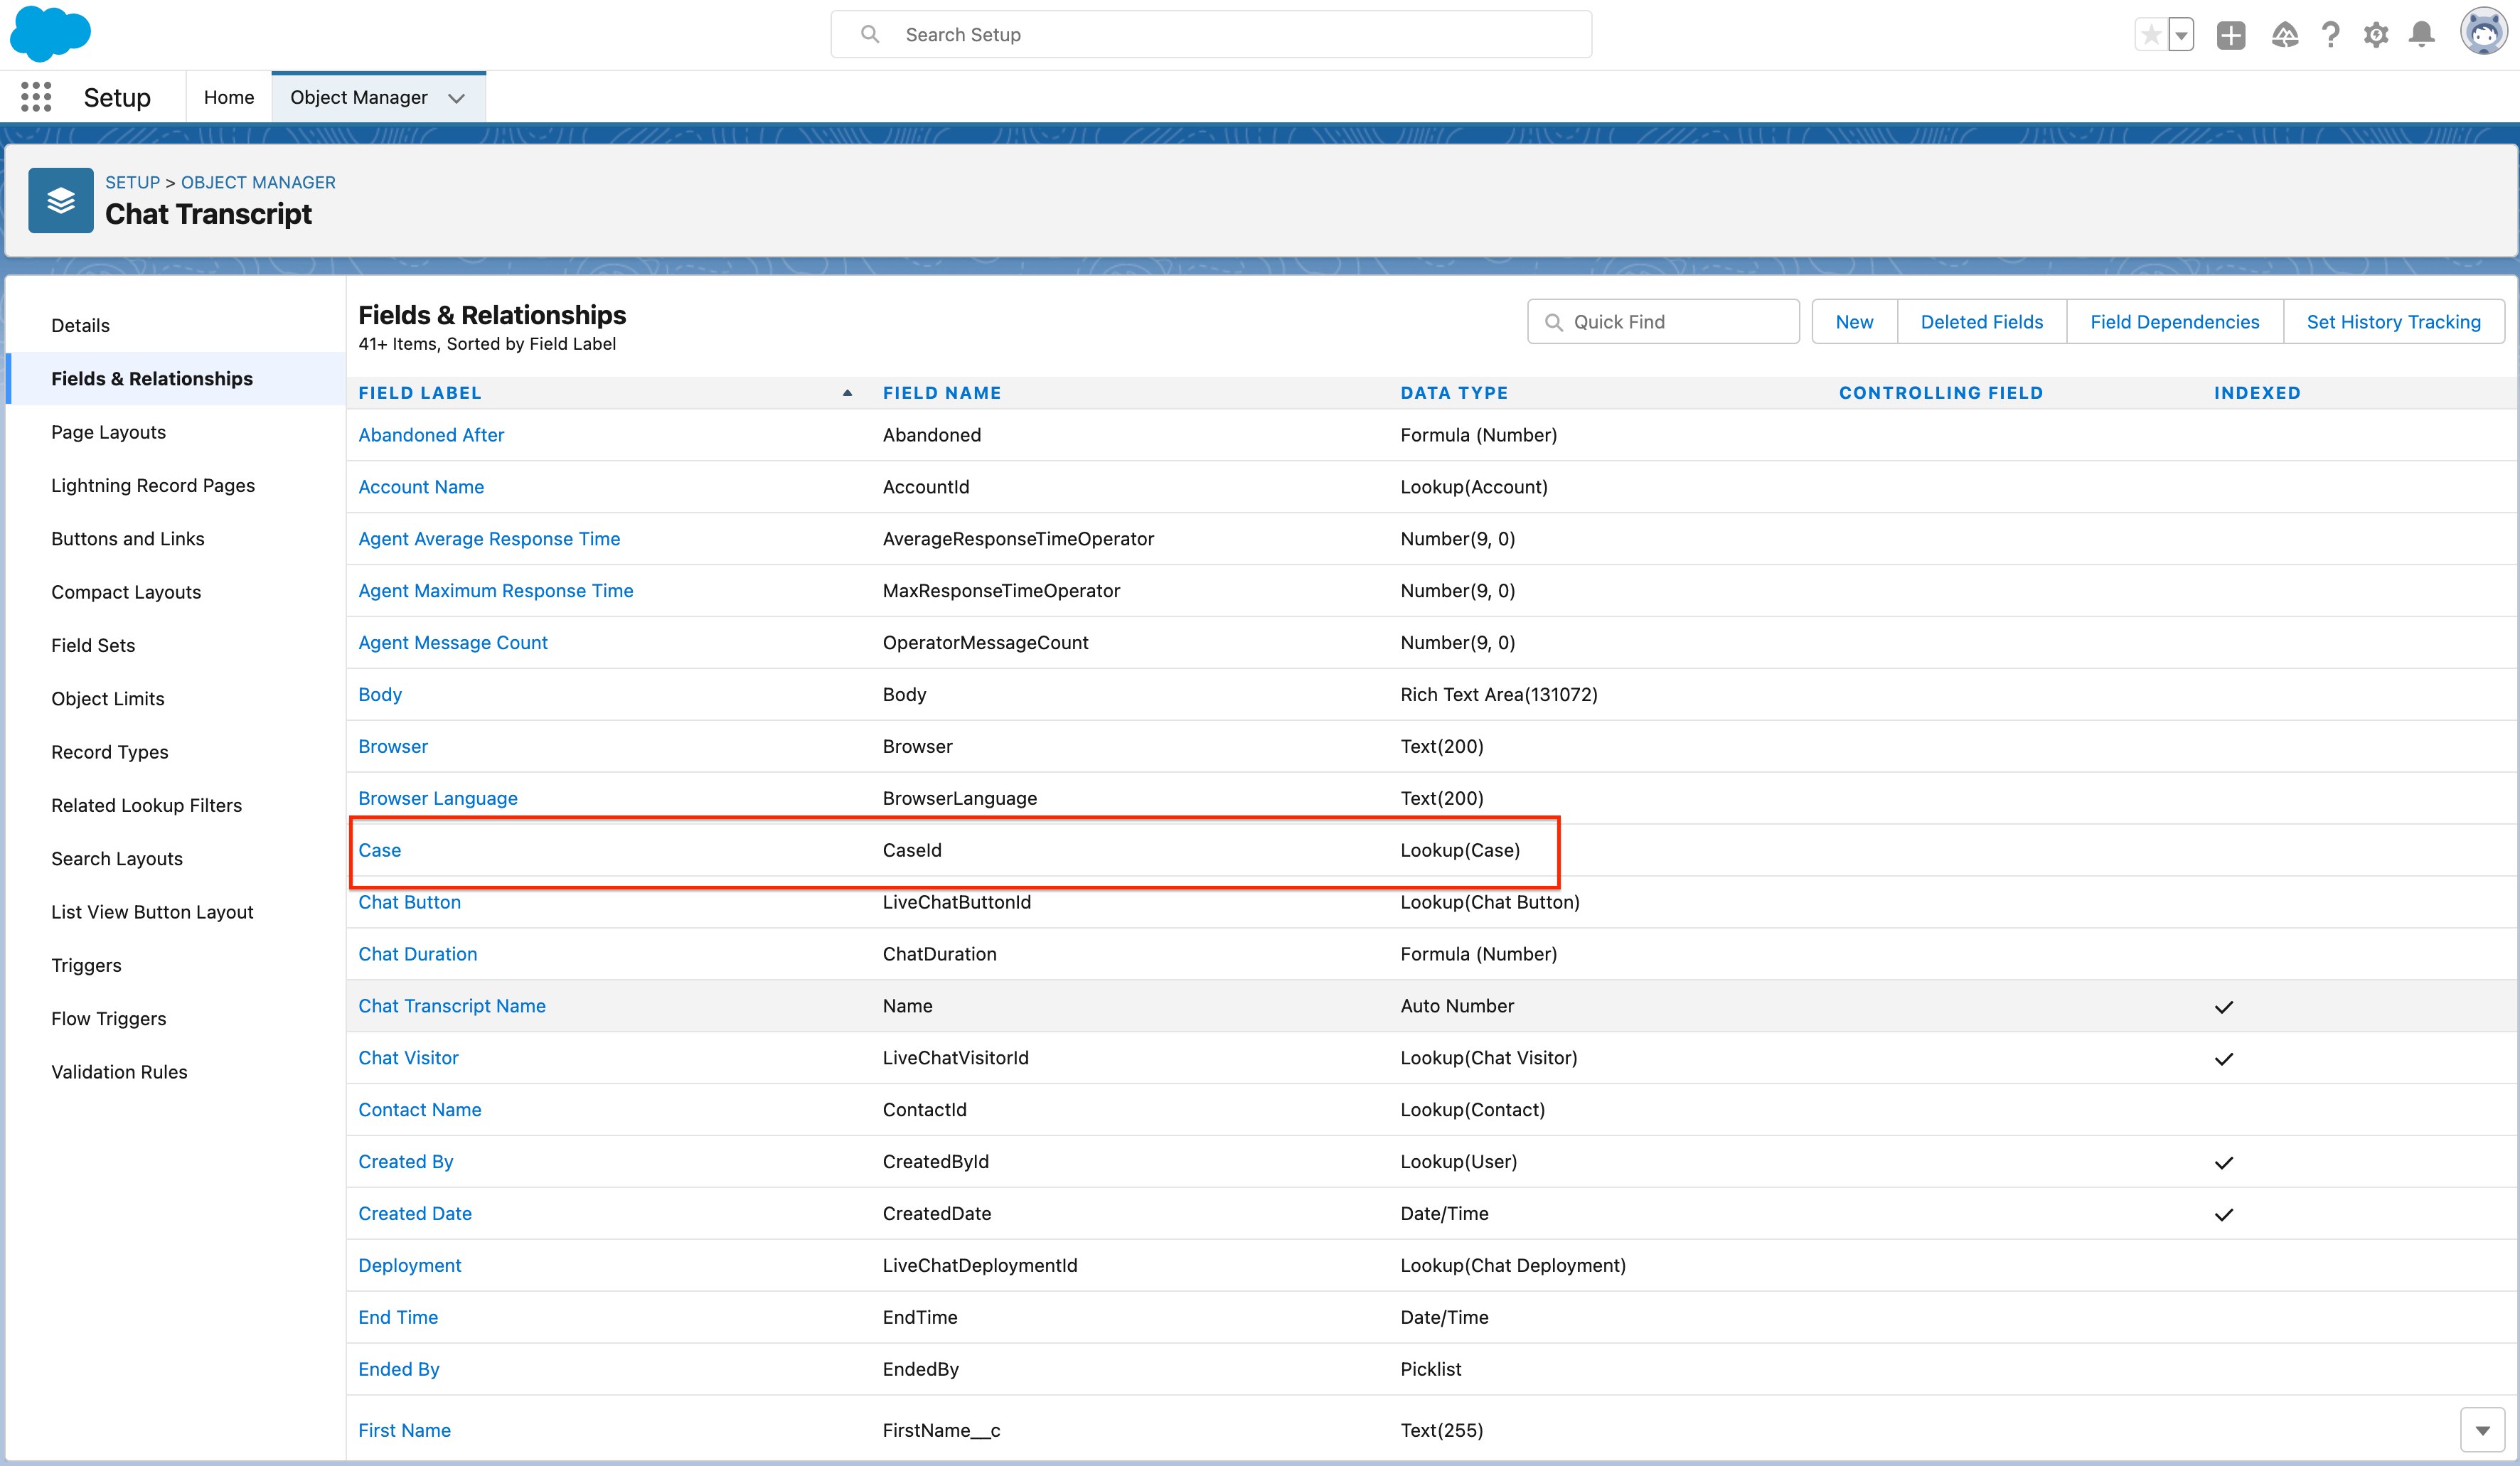Open the Browser Language field
The width and height of the screenshot is (2520, 1466).
click(438, 798)
